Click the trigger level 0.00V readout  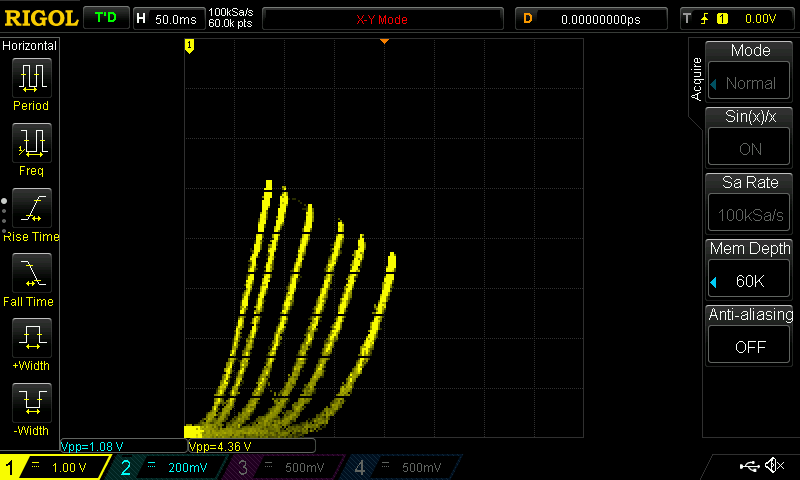760,19
